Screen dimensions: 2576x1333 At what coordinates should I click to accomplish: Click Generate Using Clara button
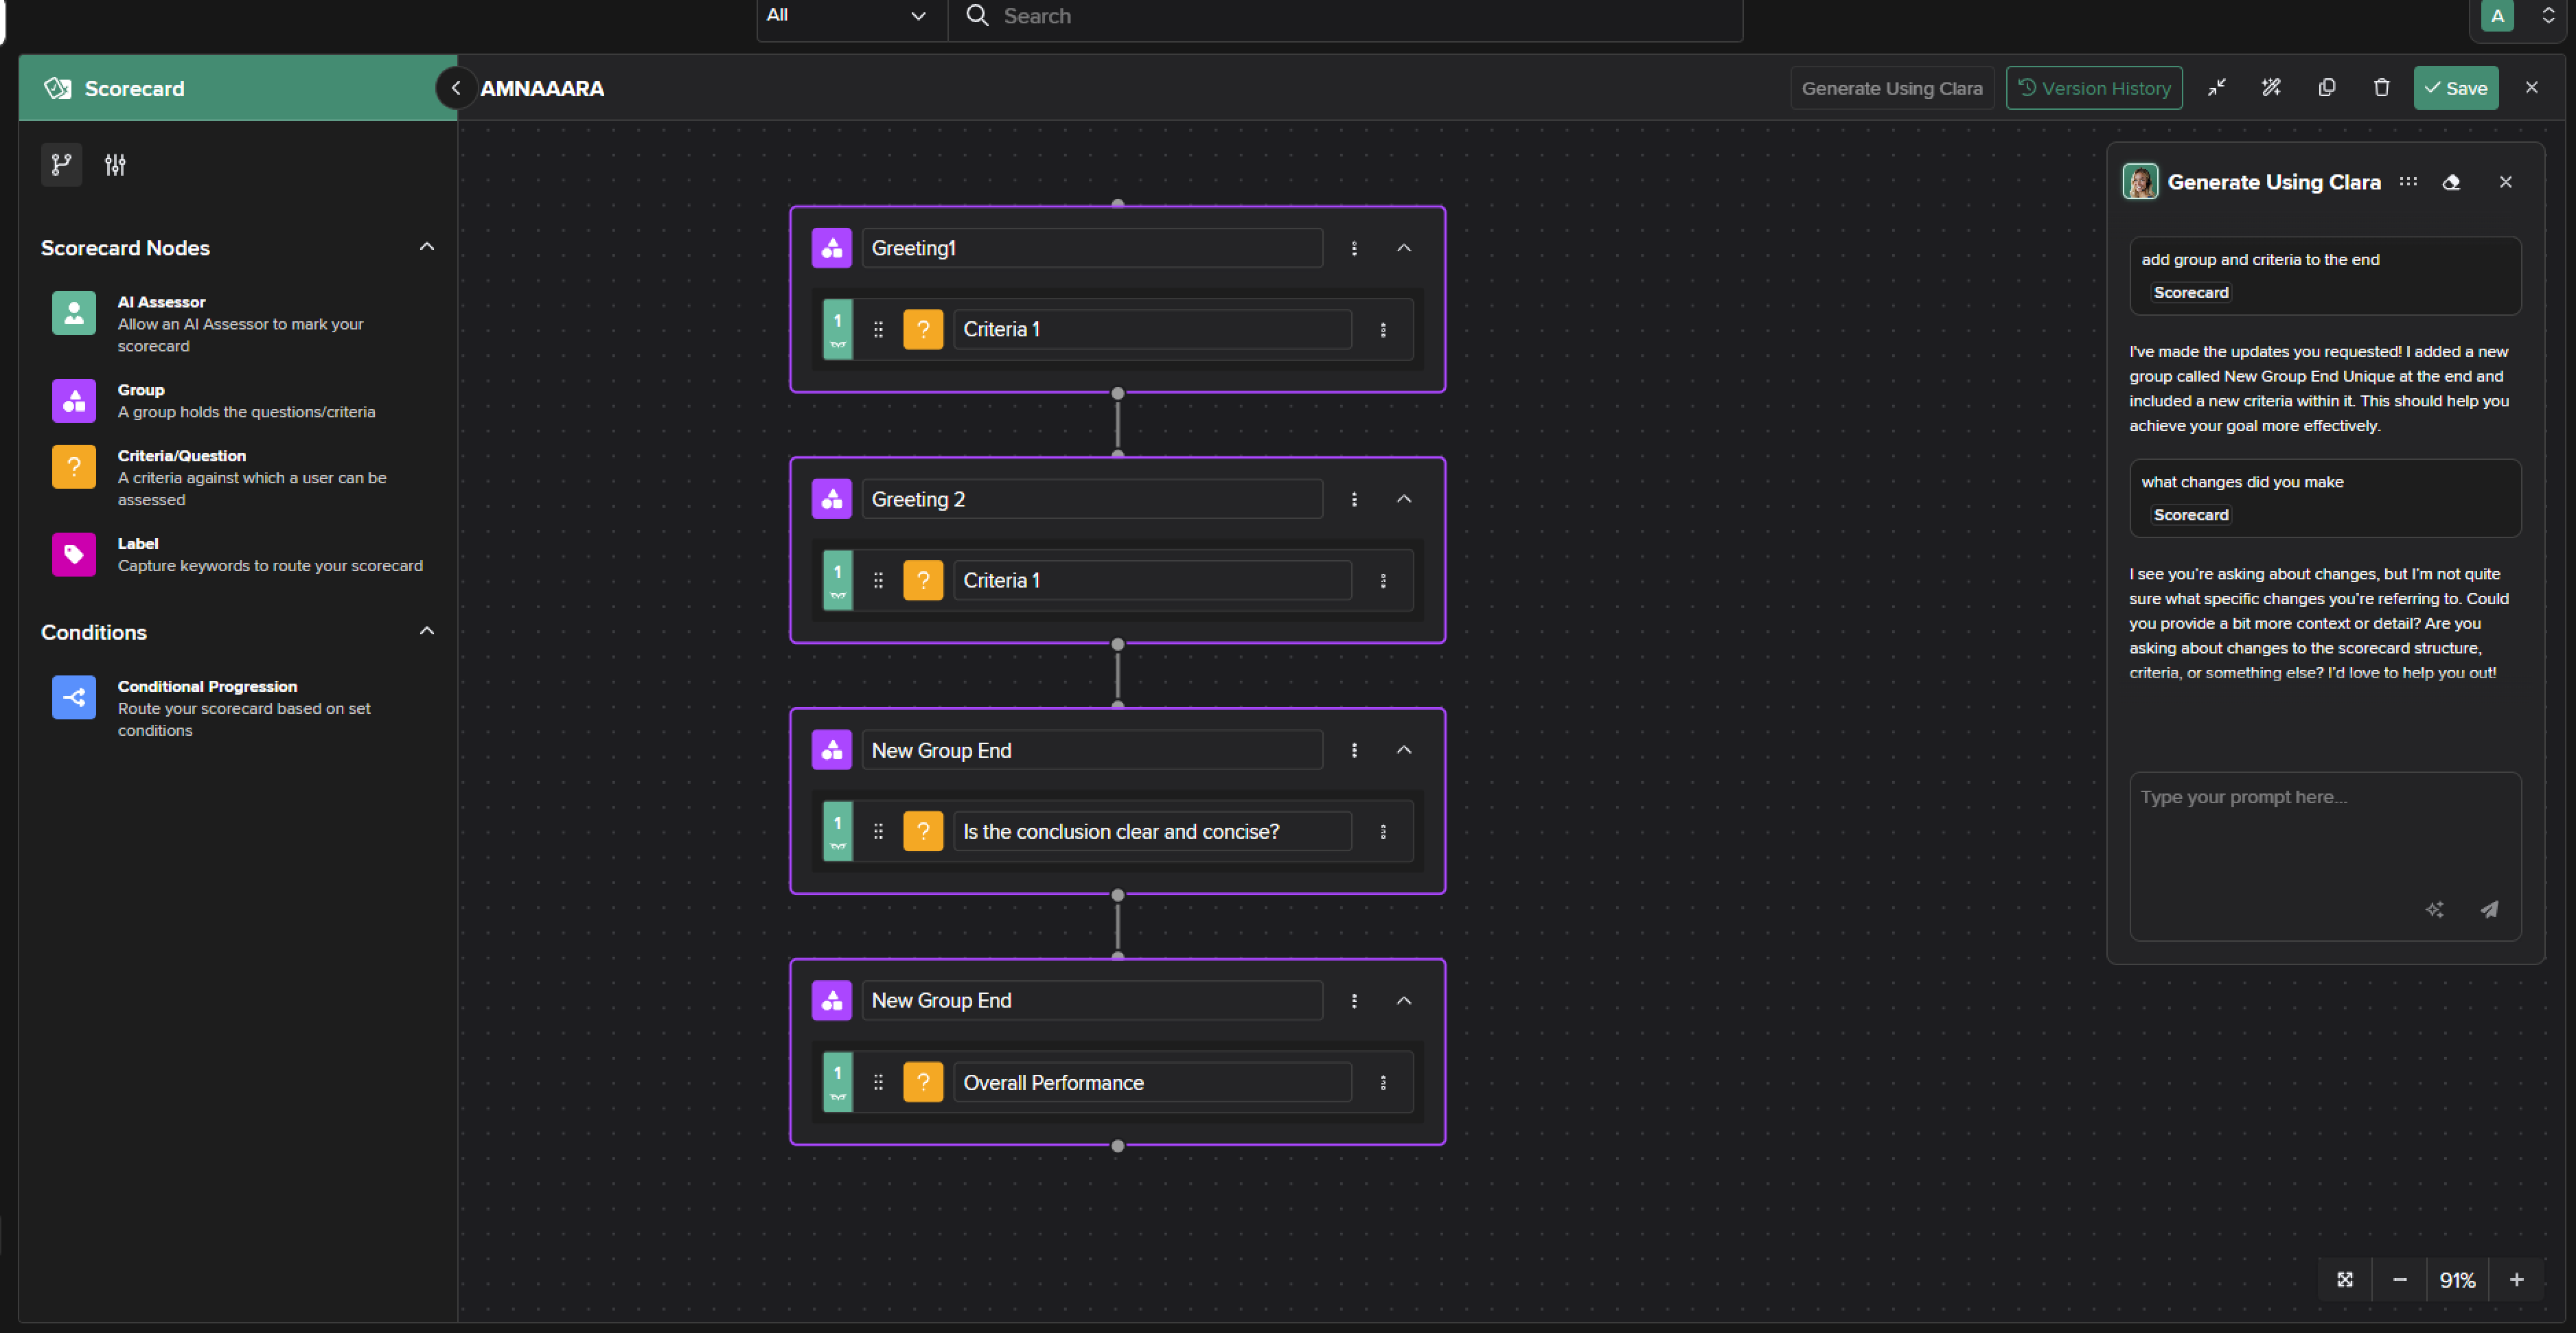(1892, 88)
